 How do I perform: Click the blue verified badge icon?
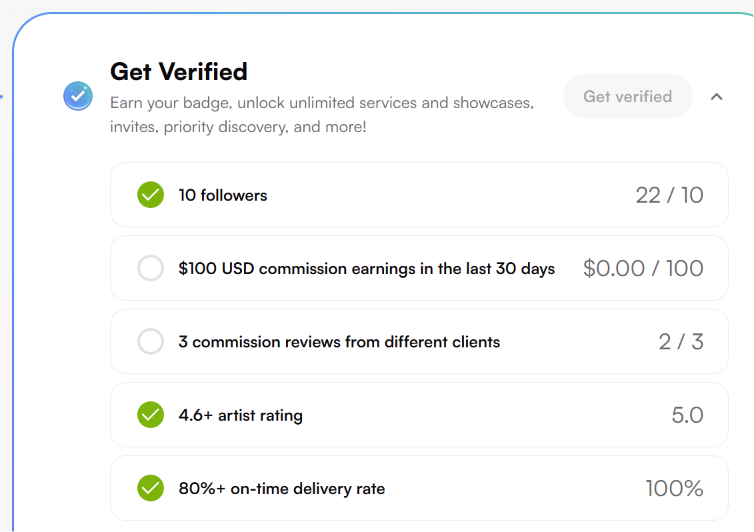click(x=78, y=96)
